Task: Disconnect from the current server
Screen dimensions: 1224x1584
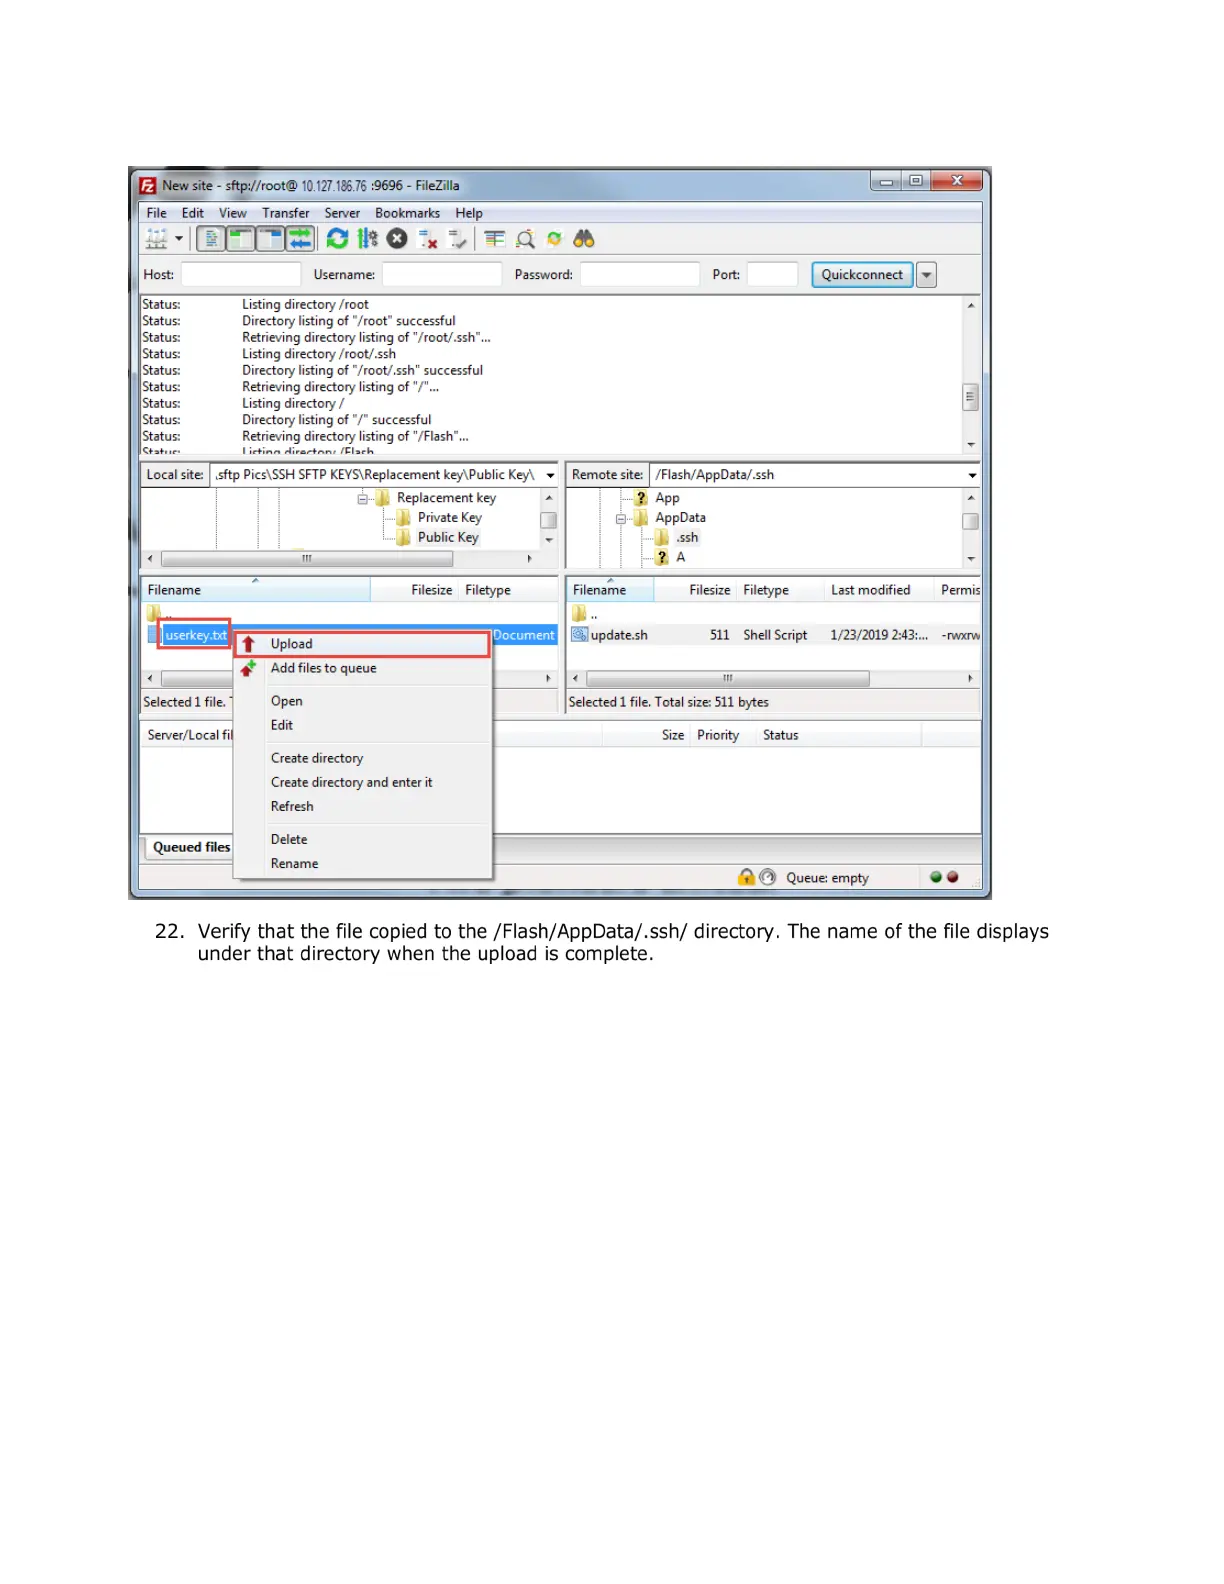Action: pos(428,239)
